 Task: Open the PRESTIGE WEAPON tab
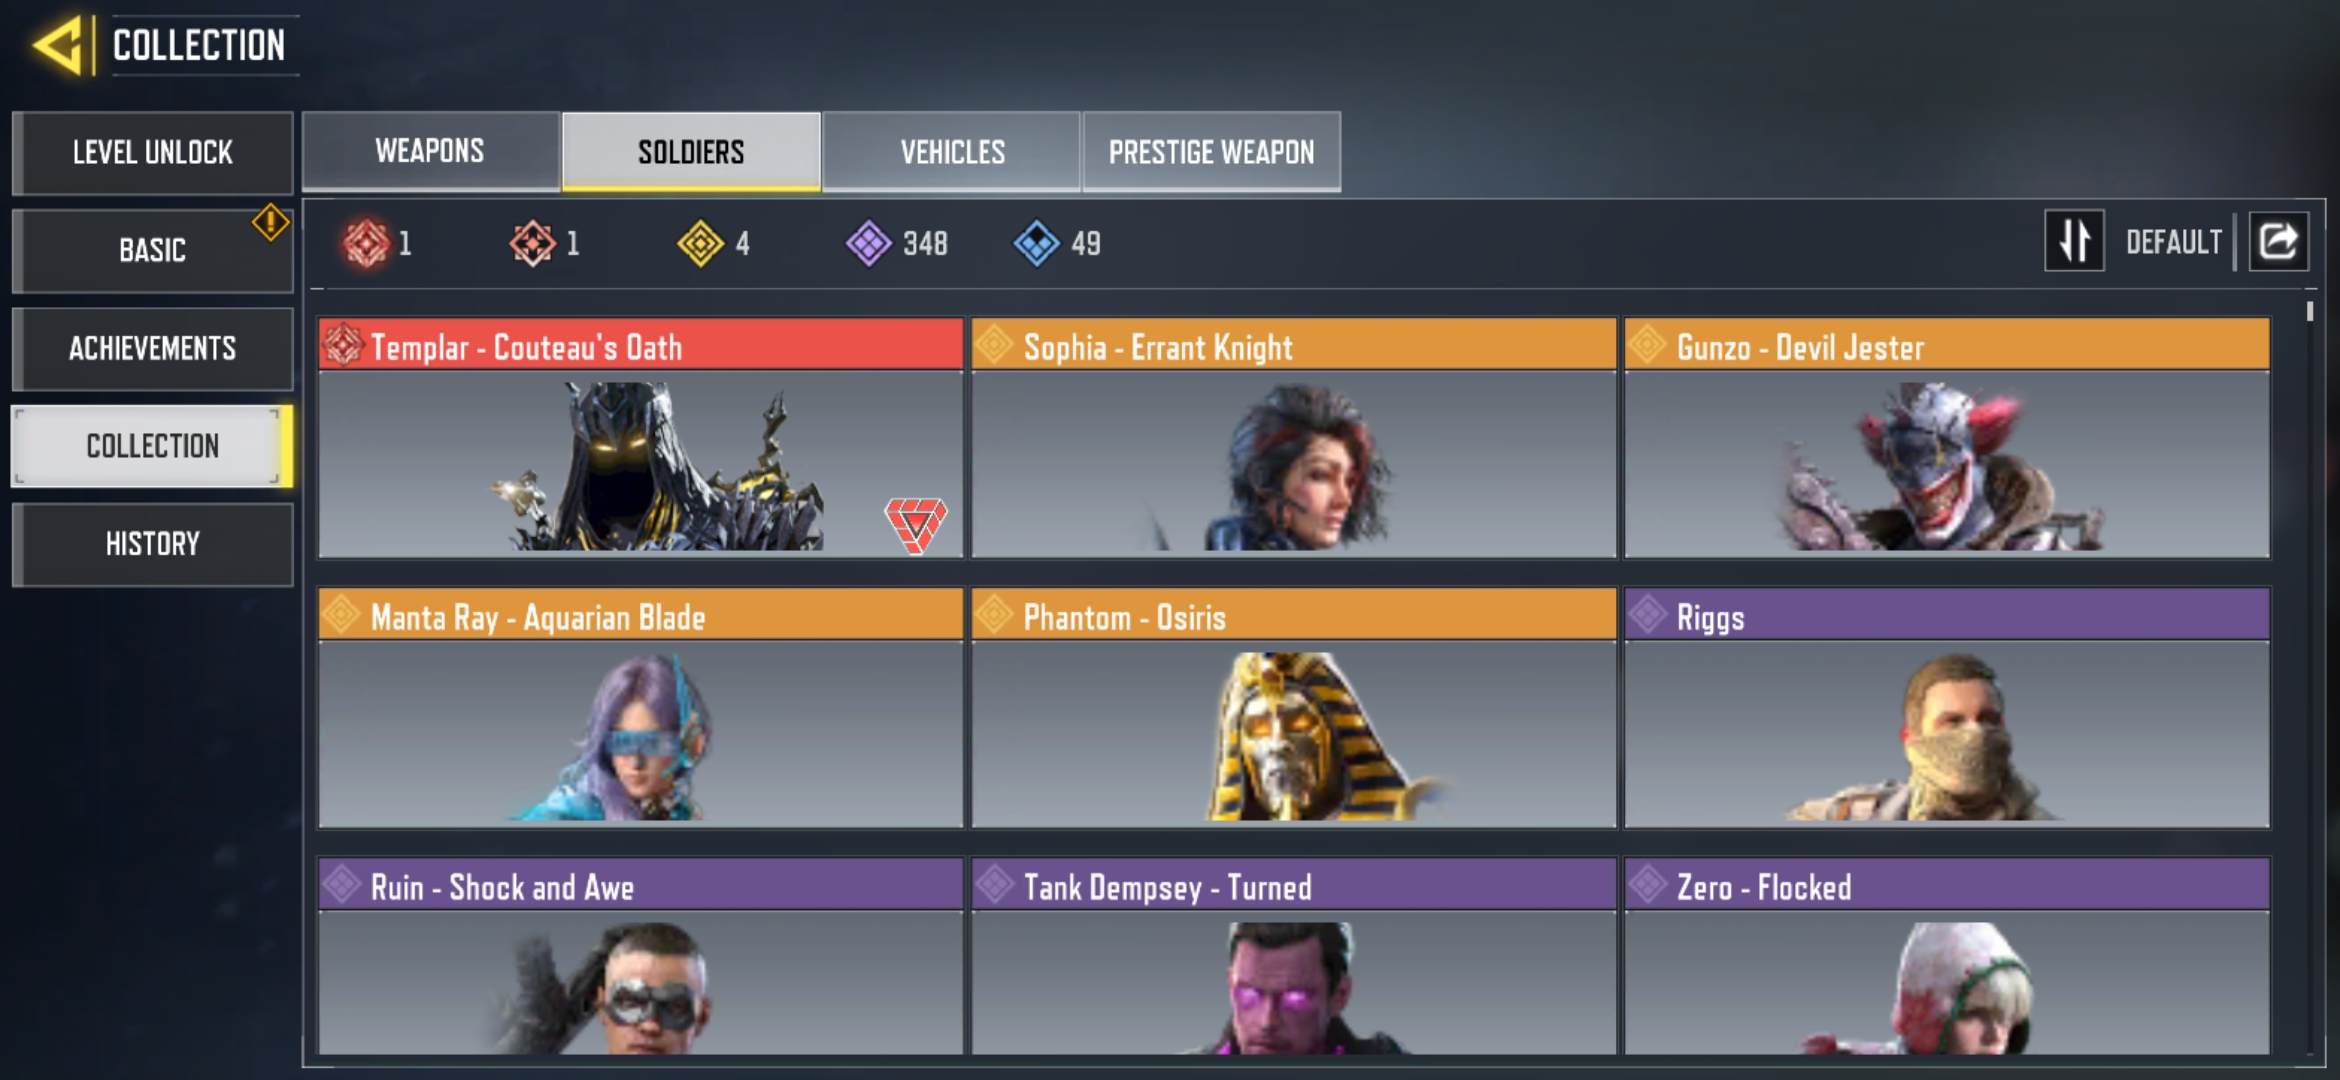click(1211, 151)
